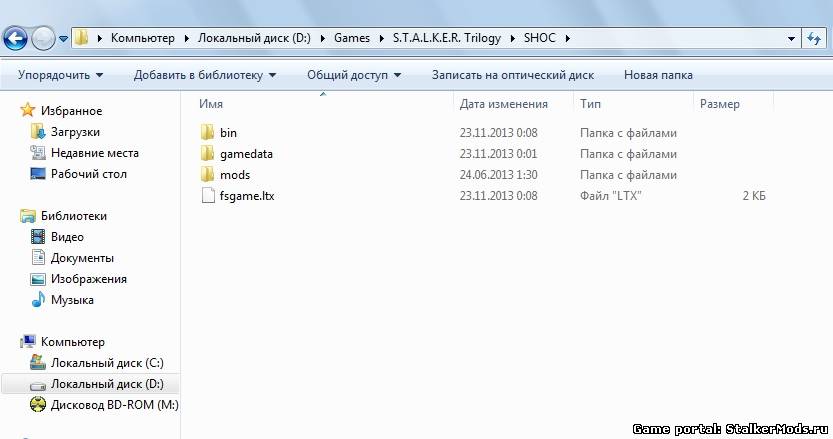Select Библиотеки in navigation pane
The width and height of the screenshot is (833, 439).
[x=74, y=216]
